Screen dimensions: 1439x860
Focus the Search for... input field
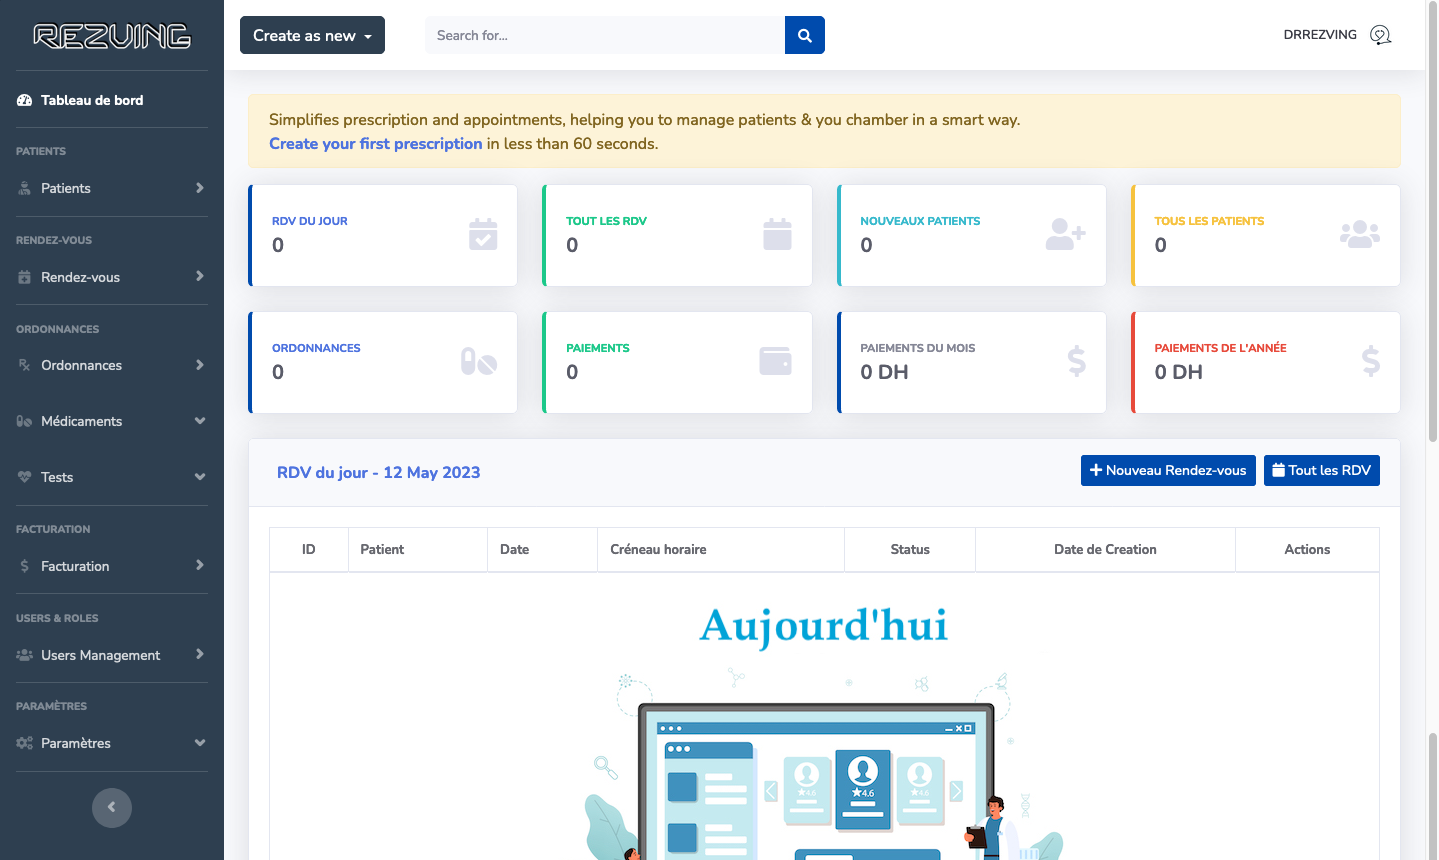coord(605,35)
